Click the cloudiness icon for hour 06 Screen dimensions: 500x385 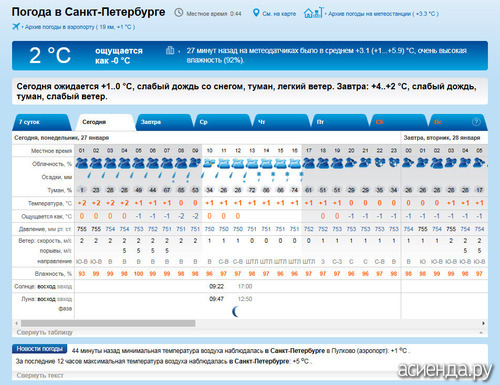153,163
